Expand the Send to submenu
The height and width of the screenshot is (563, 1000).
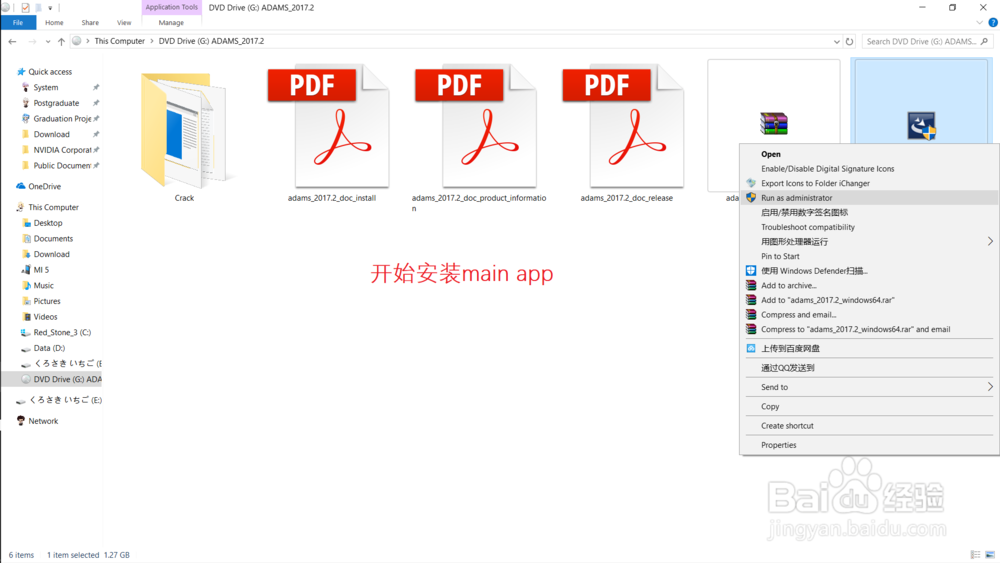[990, 387]
